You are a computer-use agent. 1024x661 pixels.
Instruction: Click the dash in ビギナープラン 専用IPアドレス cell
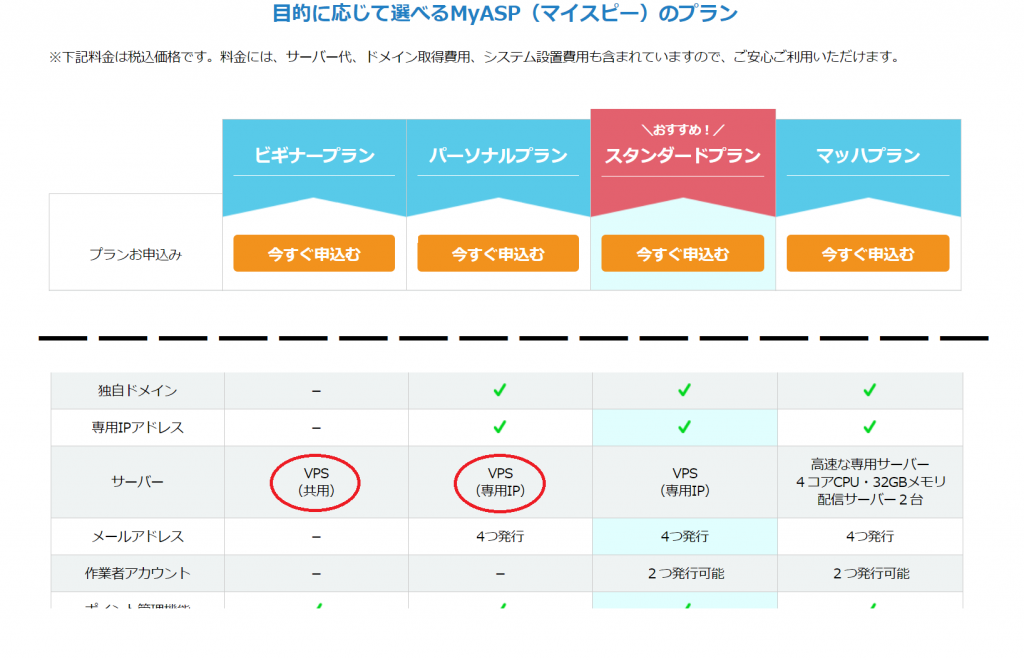pyautogui.click(x=316, y=428)
